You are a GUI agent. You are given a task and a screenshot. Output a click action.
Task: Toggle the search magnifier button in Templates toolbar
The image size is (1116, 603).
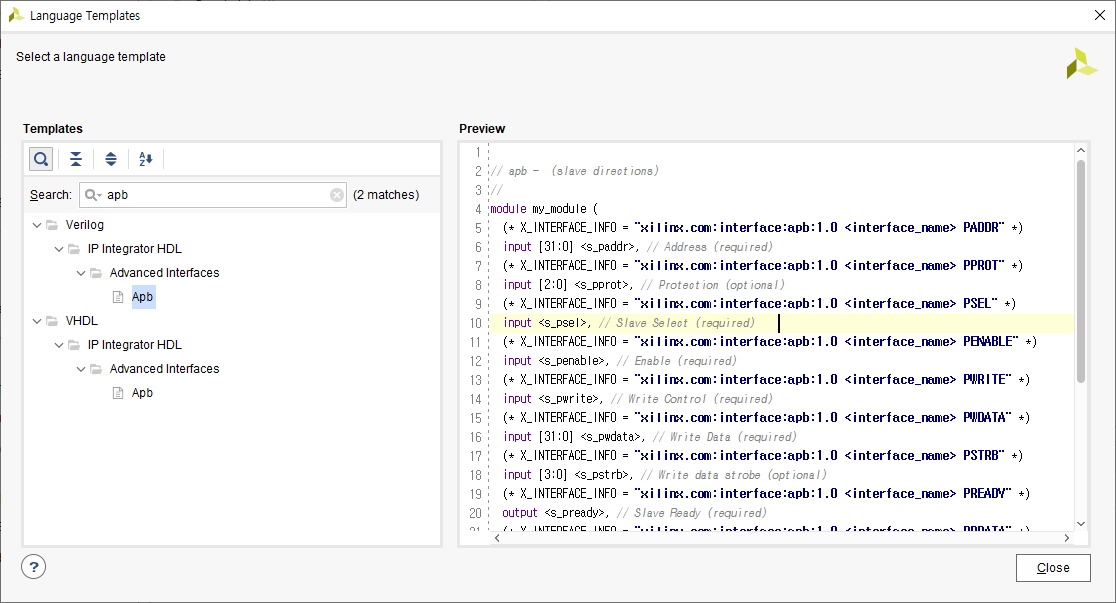coord(41,159)
